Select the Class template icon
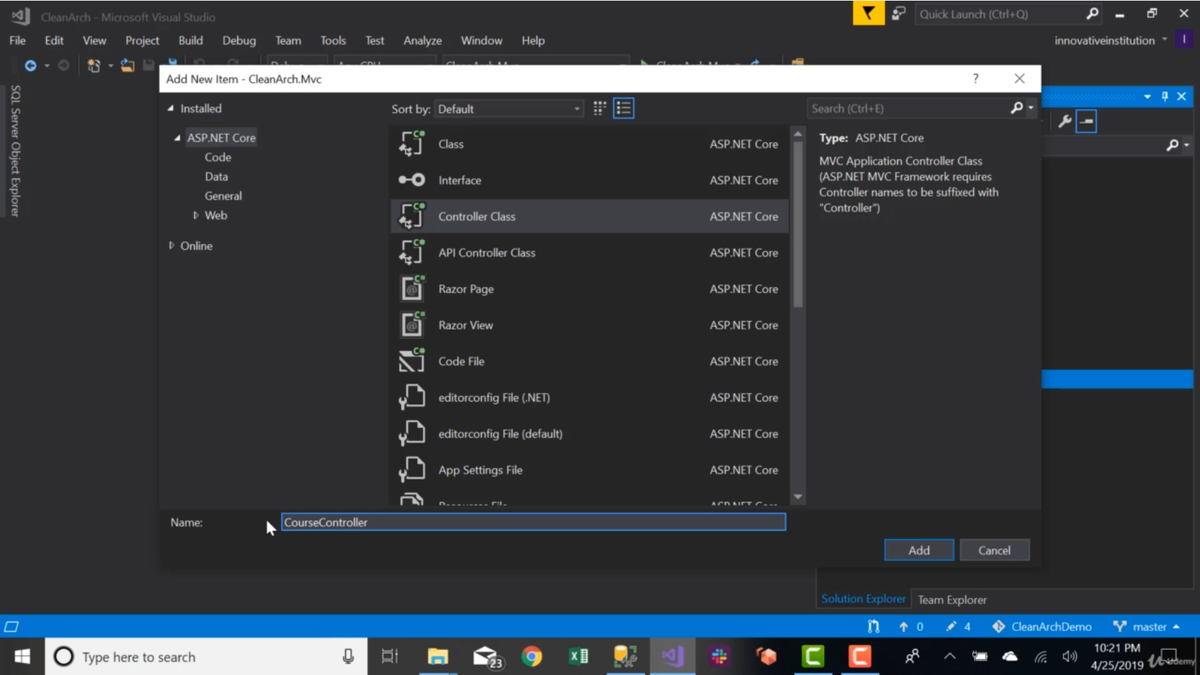1200x675 pixels. [x=412, y=144]
